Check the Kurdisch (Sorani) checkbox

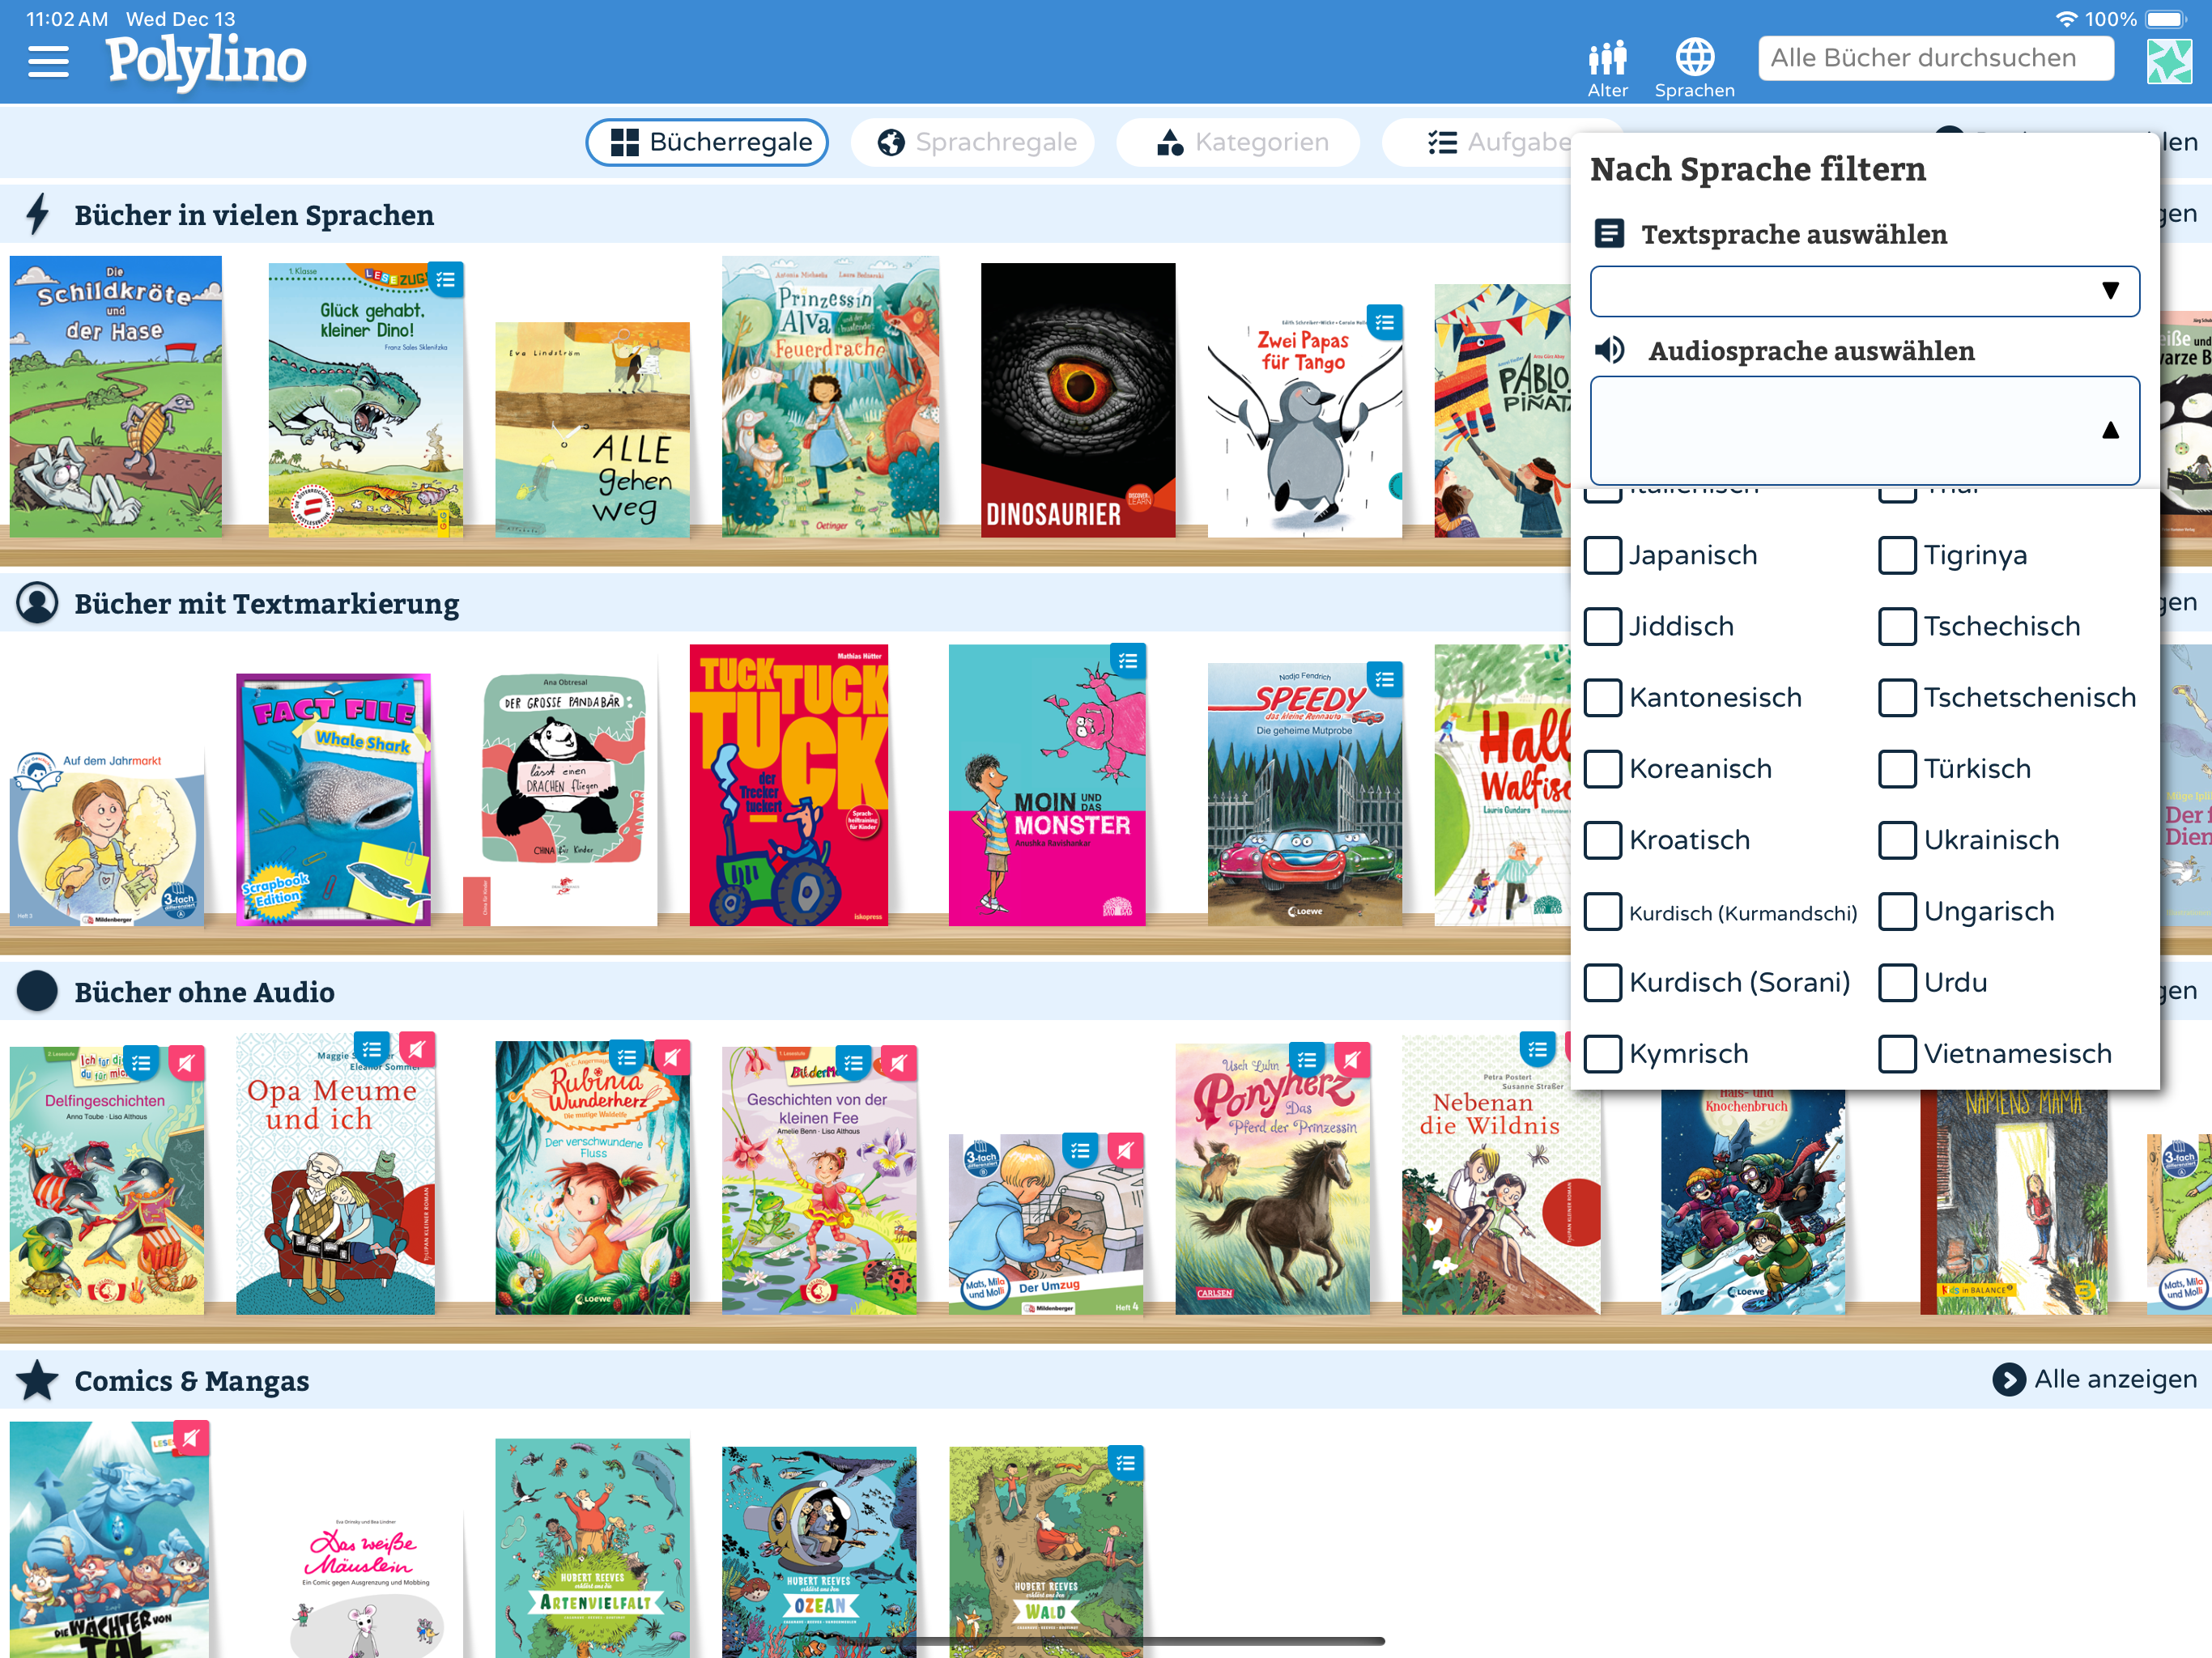pos(1603,982)
